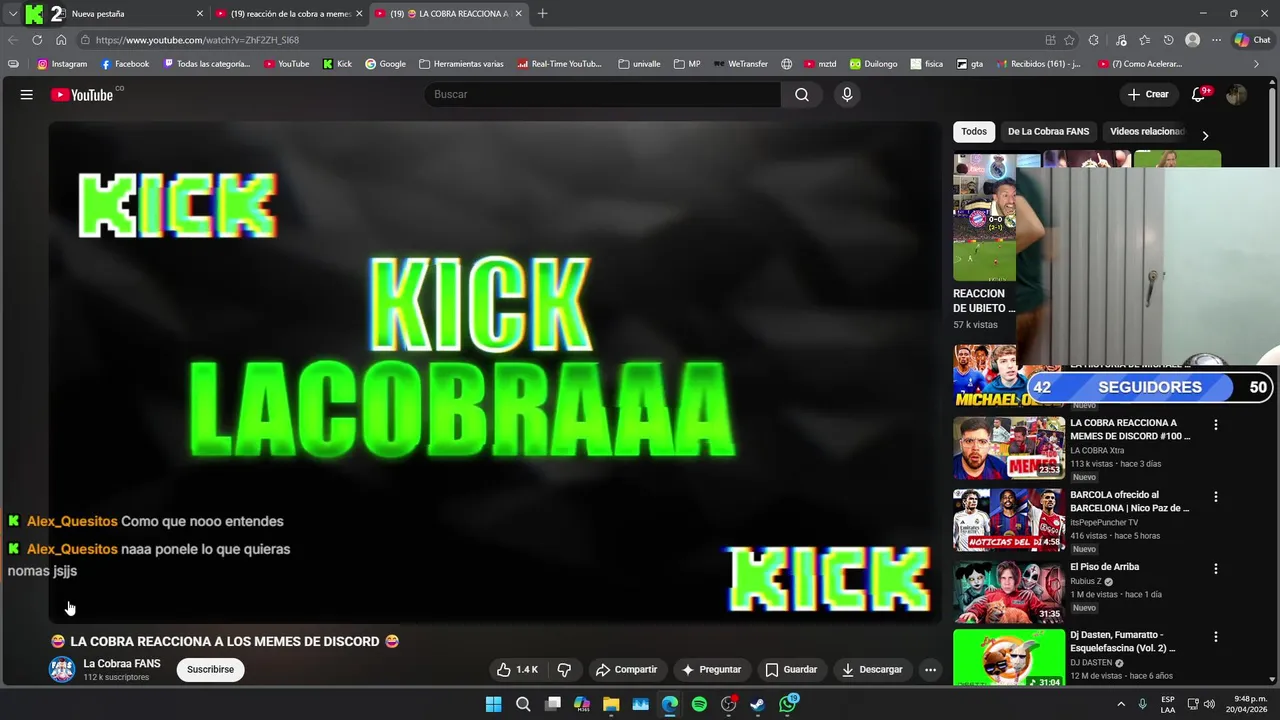The height and width of the screenshot is (720, 1280).
Task: Select the De La Cobraa FANS chip
Action: pos(1048,131)
